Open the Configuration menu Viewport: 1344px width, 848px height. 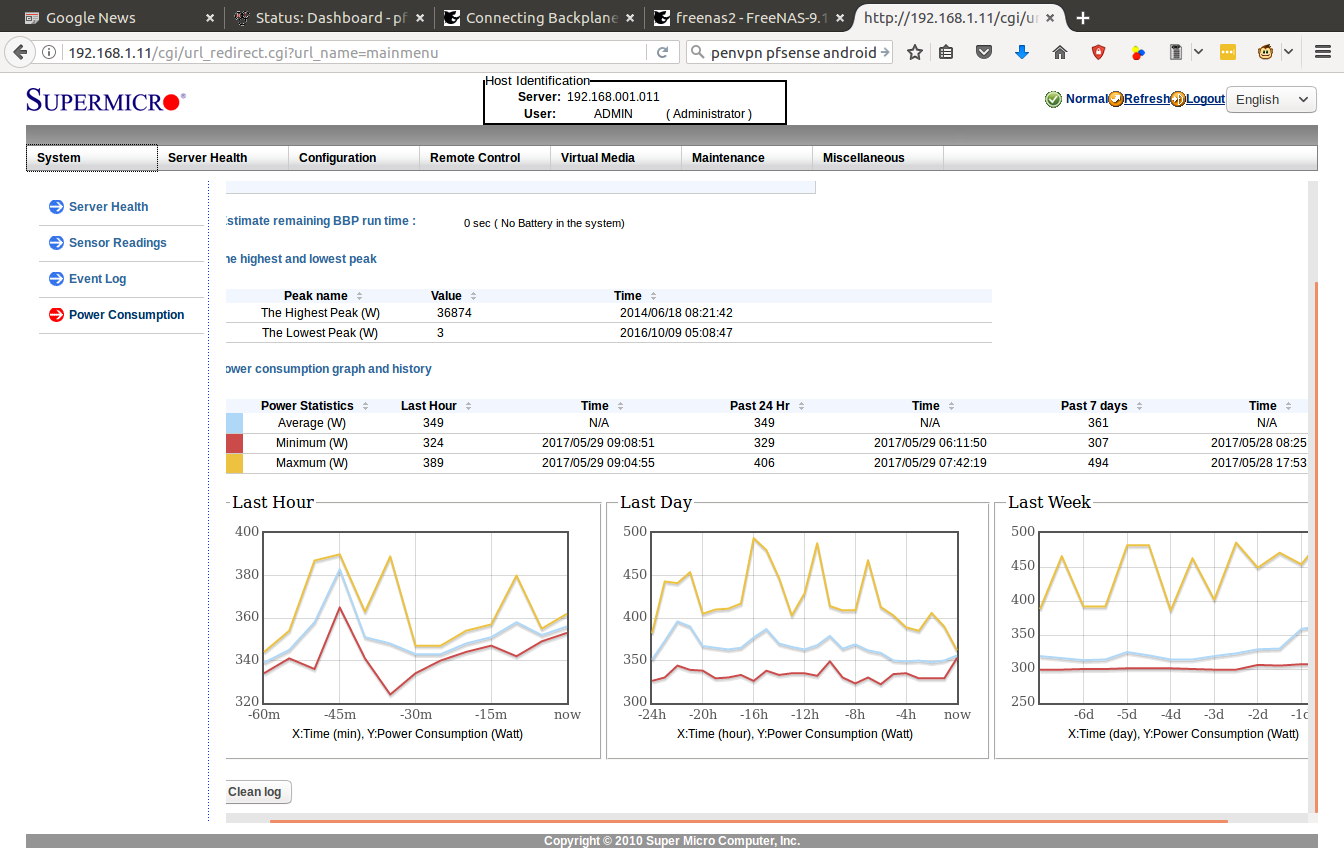[354, 158]
